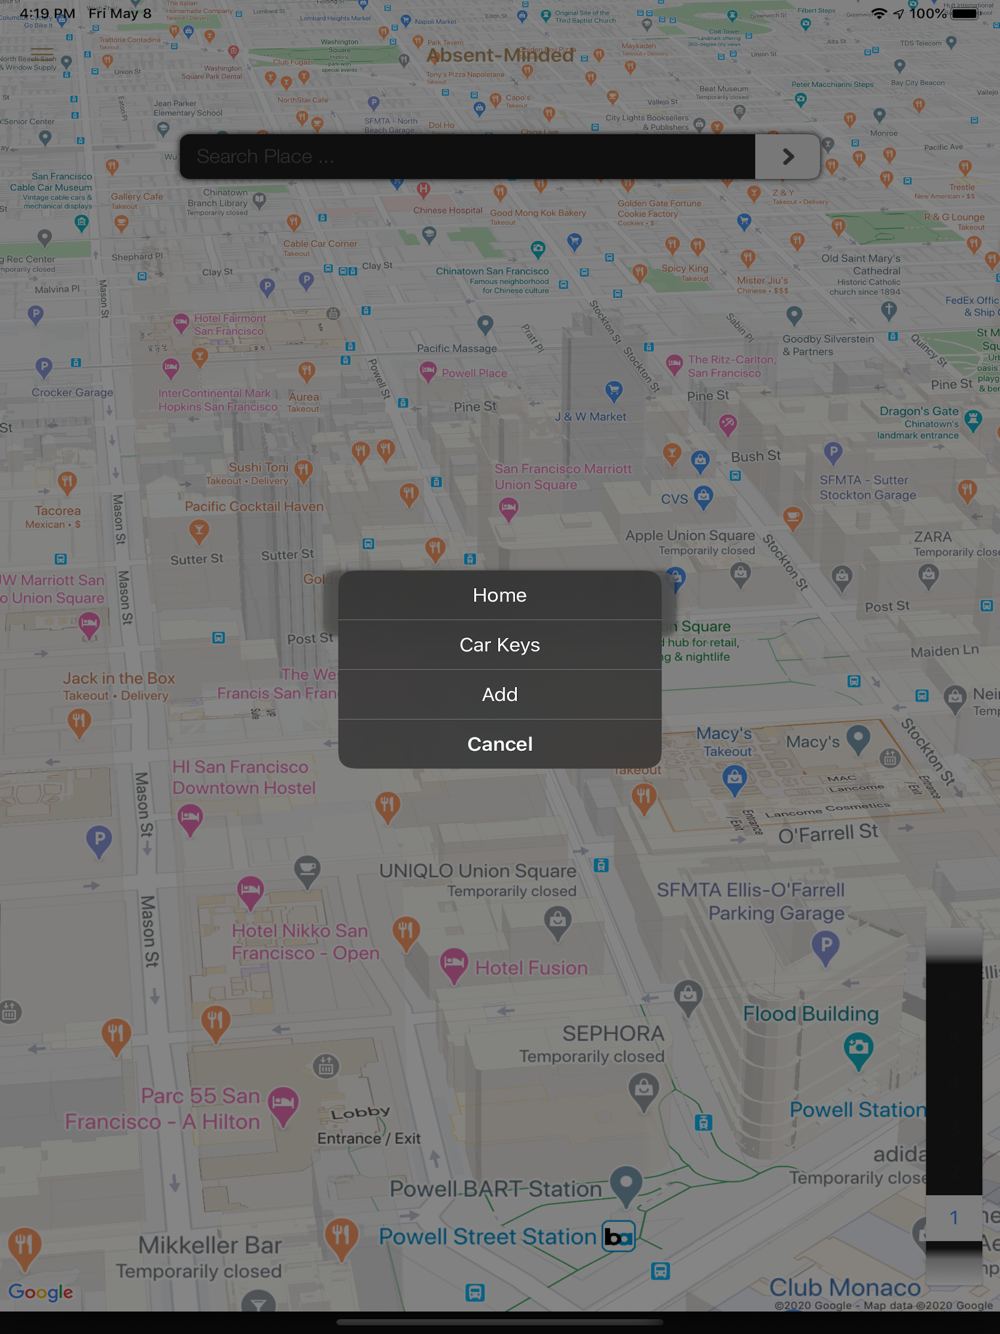Select the Dragon's Gate landmark pin
Viewport: 1000px width, 1334px height.
[973, 422]
